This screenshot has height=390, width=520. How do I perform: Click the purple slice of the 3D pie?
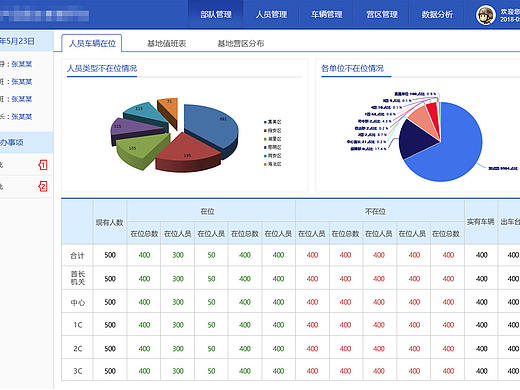click(133, 130)
